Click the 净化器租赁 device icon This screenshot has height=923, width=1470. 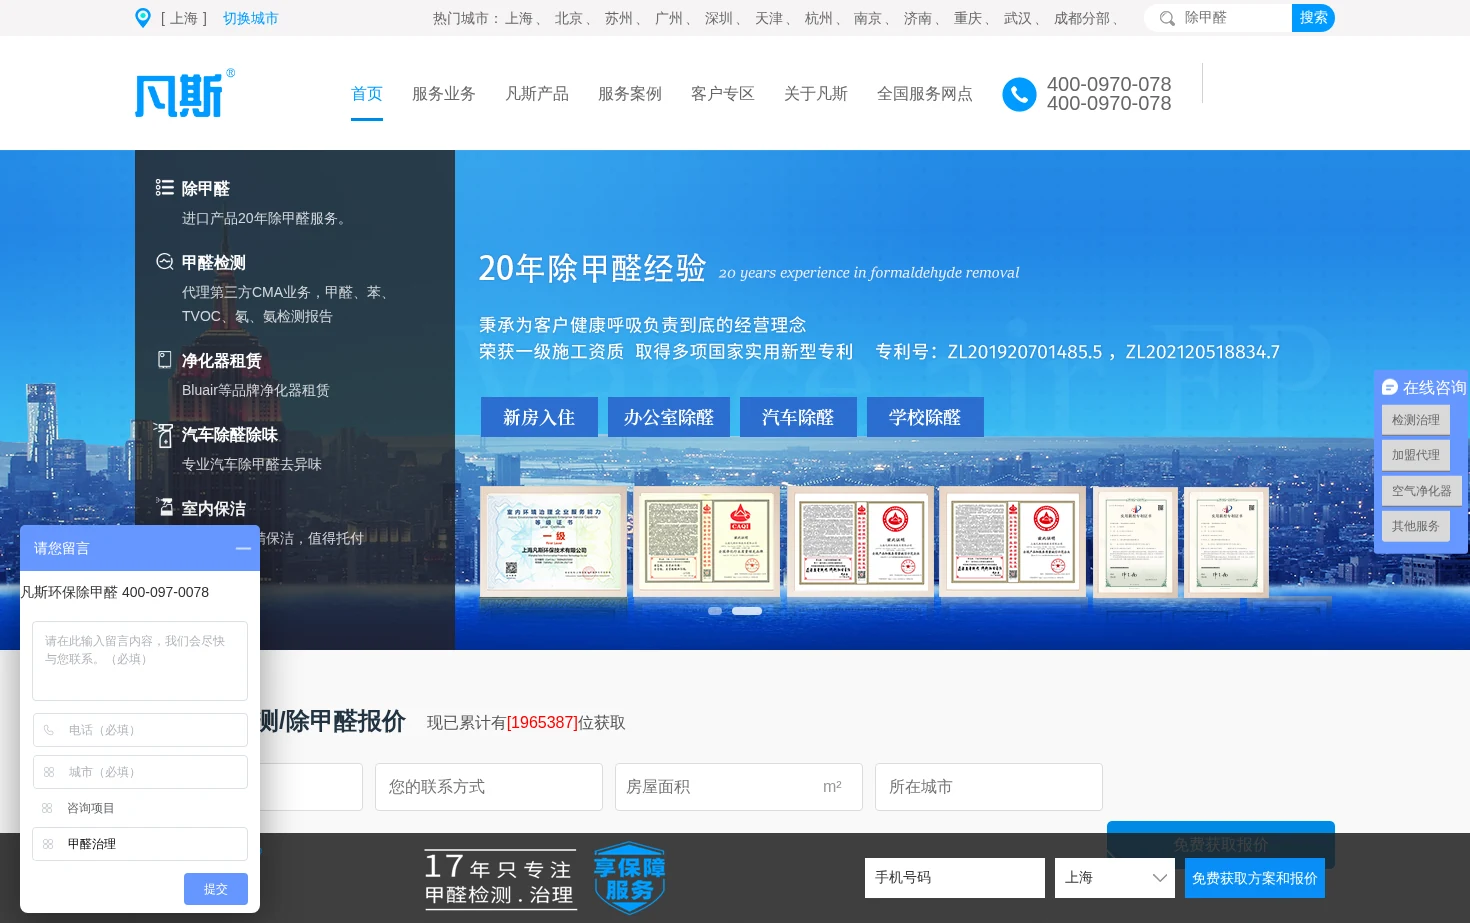point(165,359)
